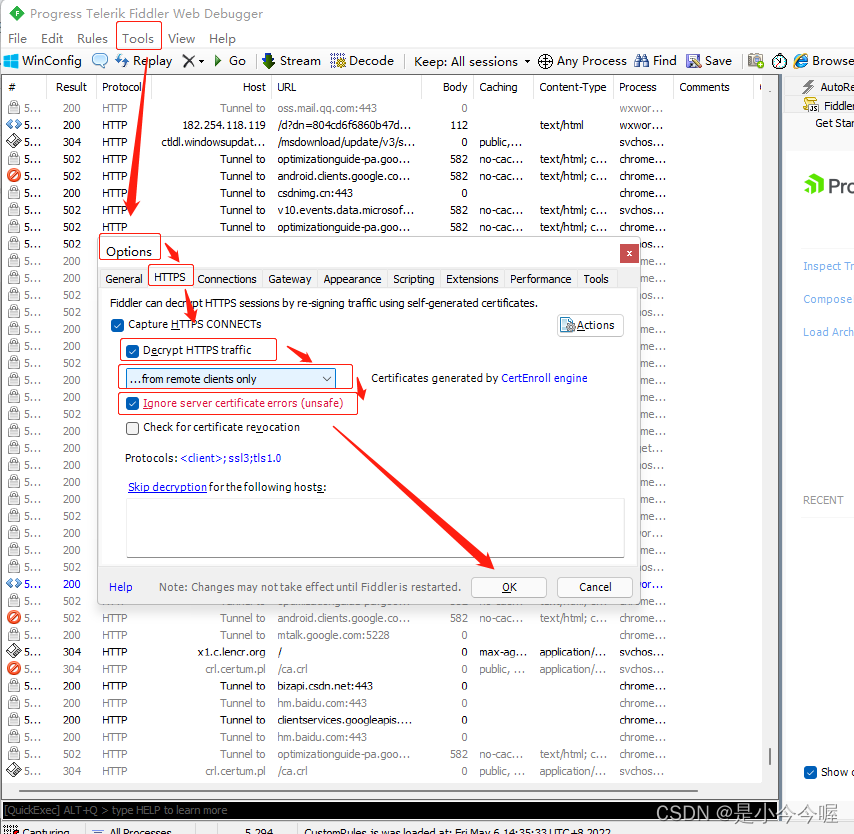Click the diamond icon on x1.c.lencr.org row
Viewport: 854px width, 834px height.
[14, 651]
